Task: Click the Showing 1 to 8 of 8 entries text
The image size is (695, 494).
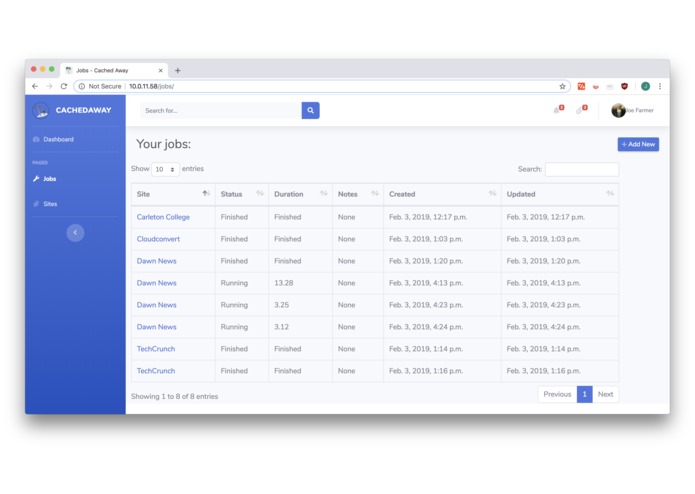Action: [x=175, y=397]
